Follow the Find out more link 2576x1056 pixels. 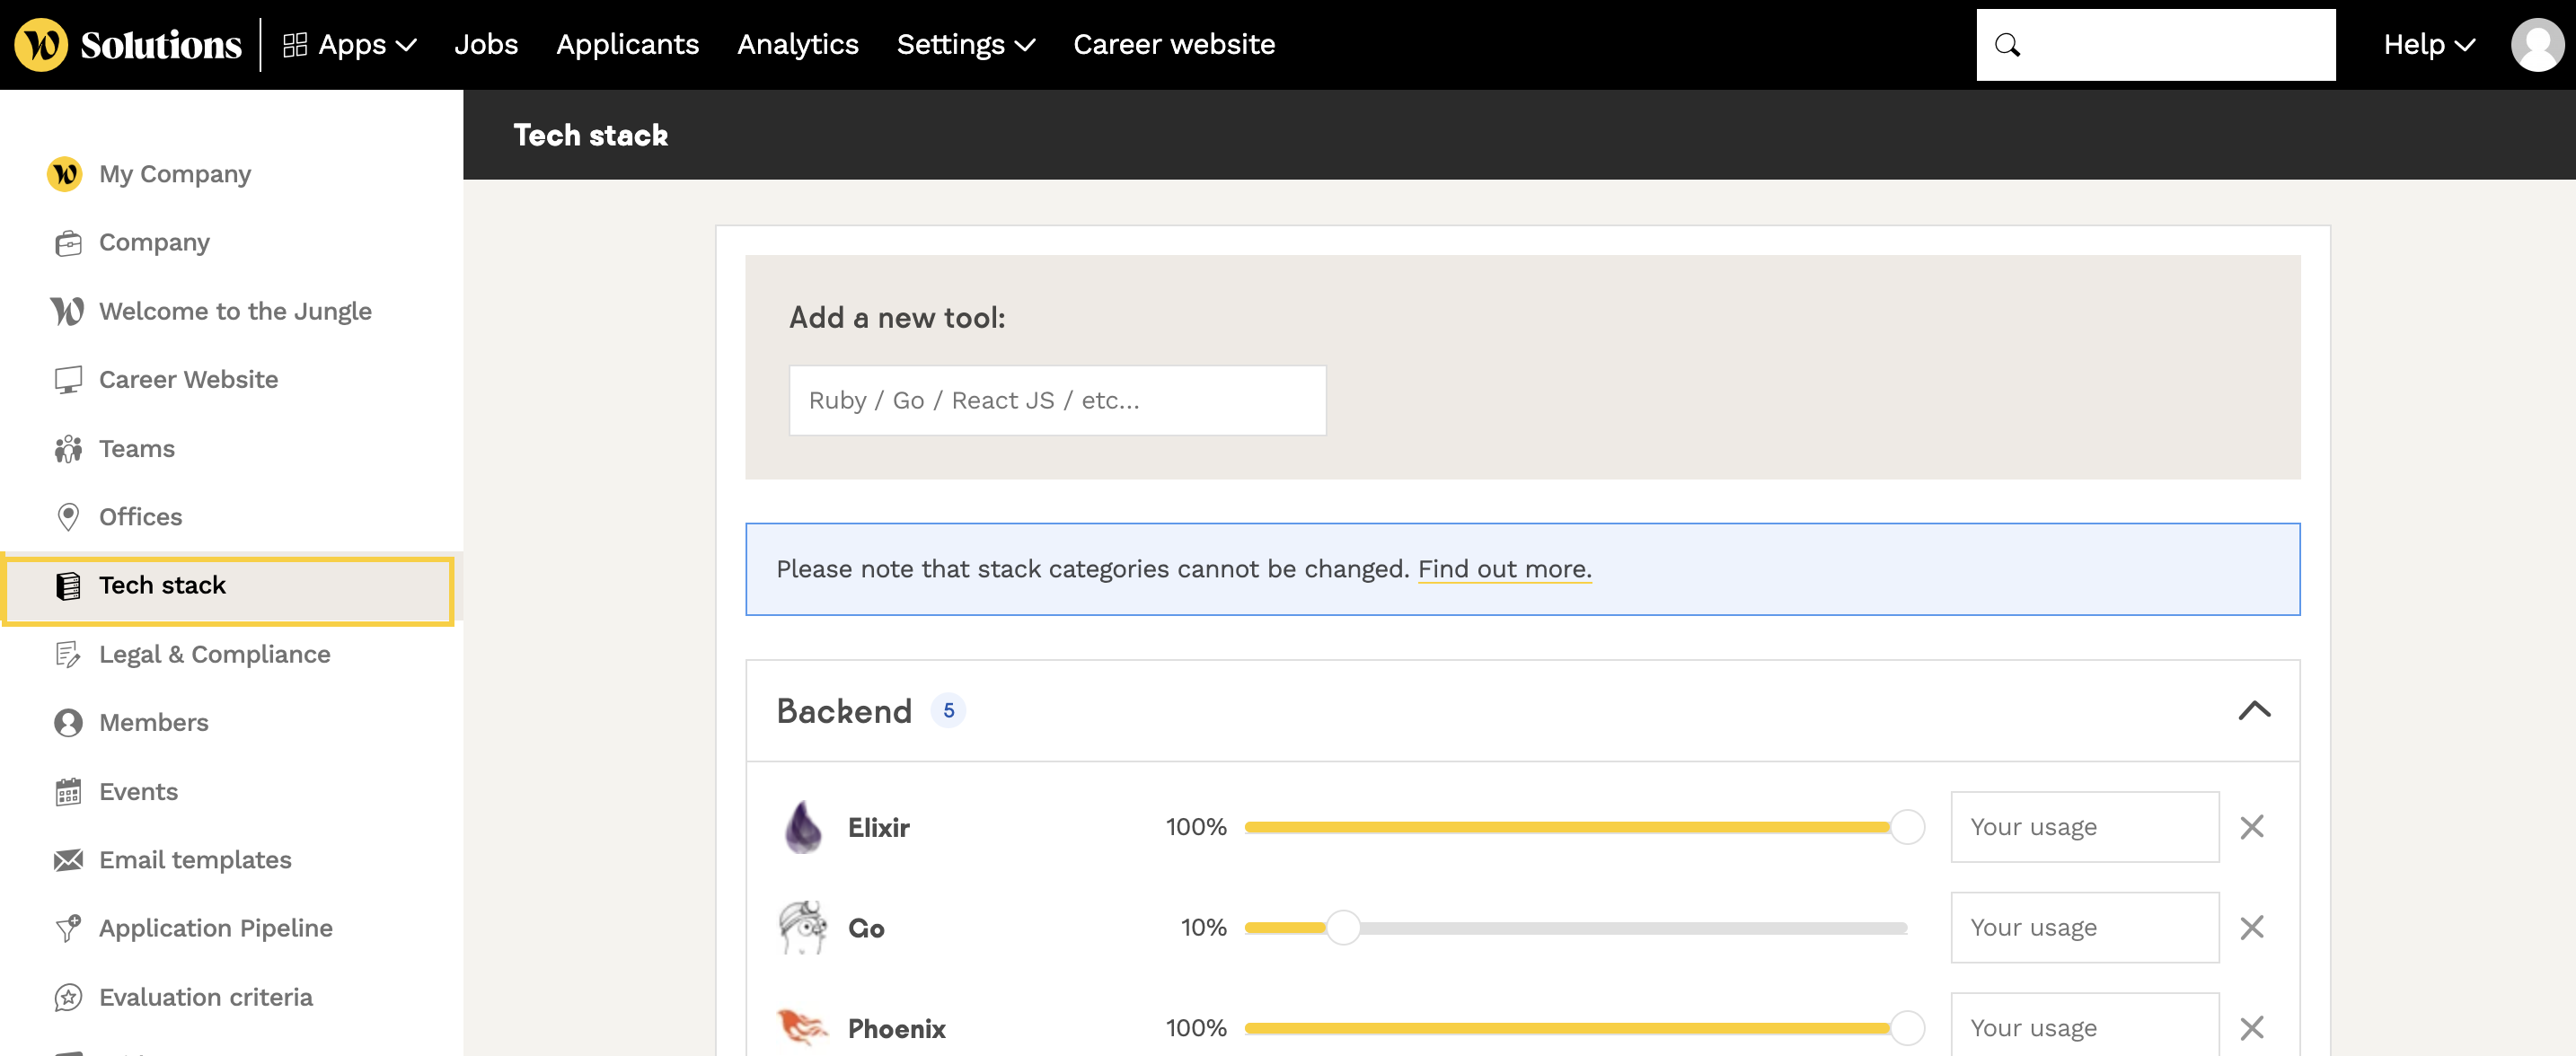coord(1504,569)
